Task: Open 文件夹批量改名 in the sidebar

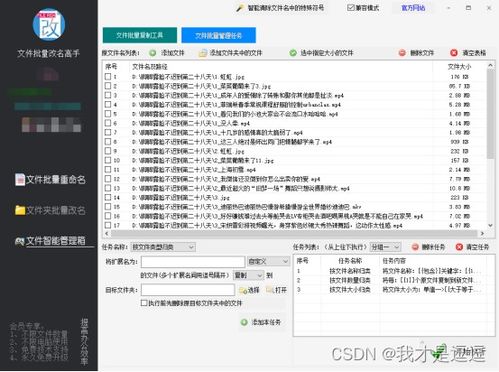Action: [x=50, y=210]
